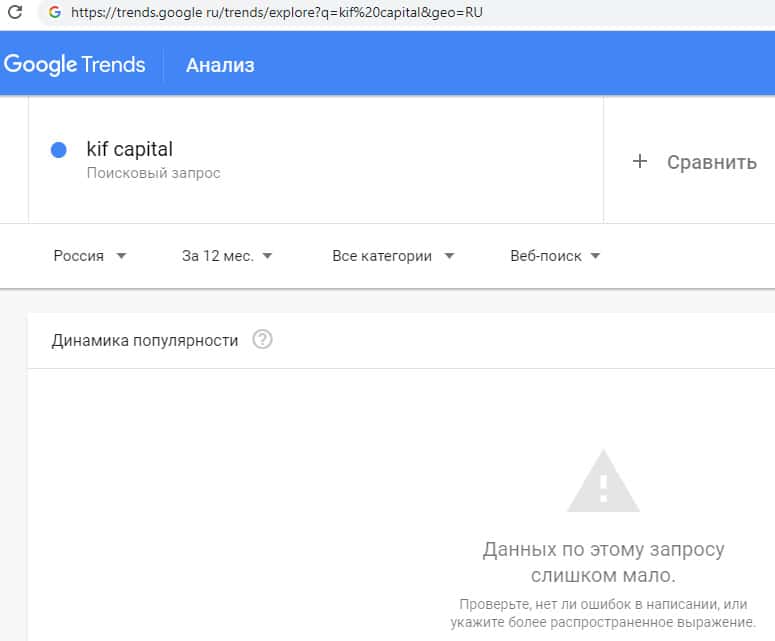Click the kif capital search term field
Screen dimensions: 775x641
(x=130, y=150)
